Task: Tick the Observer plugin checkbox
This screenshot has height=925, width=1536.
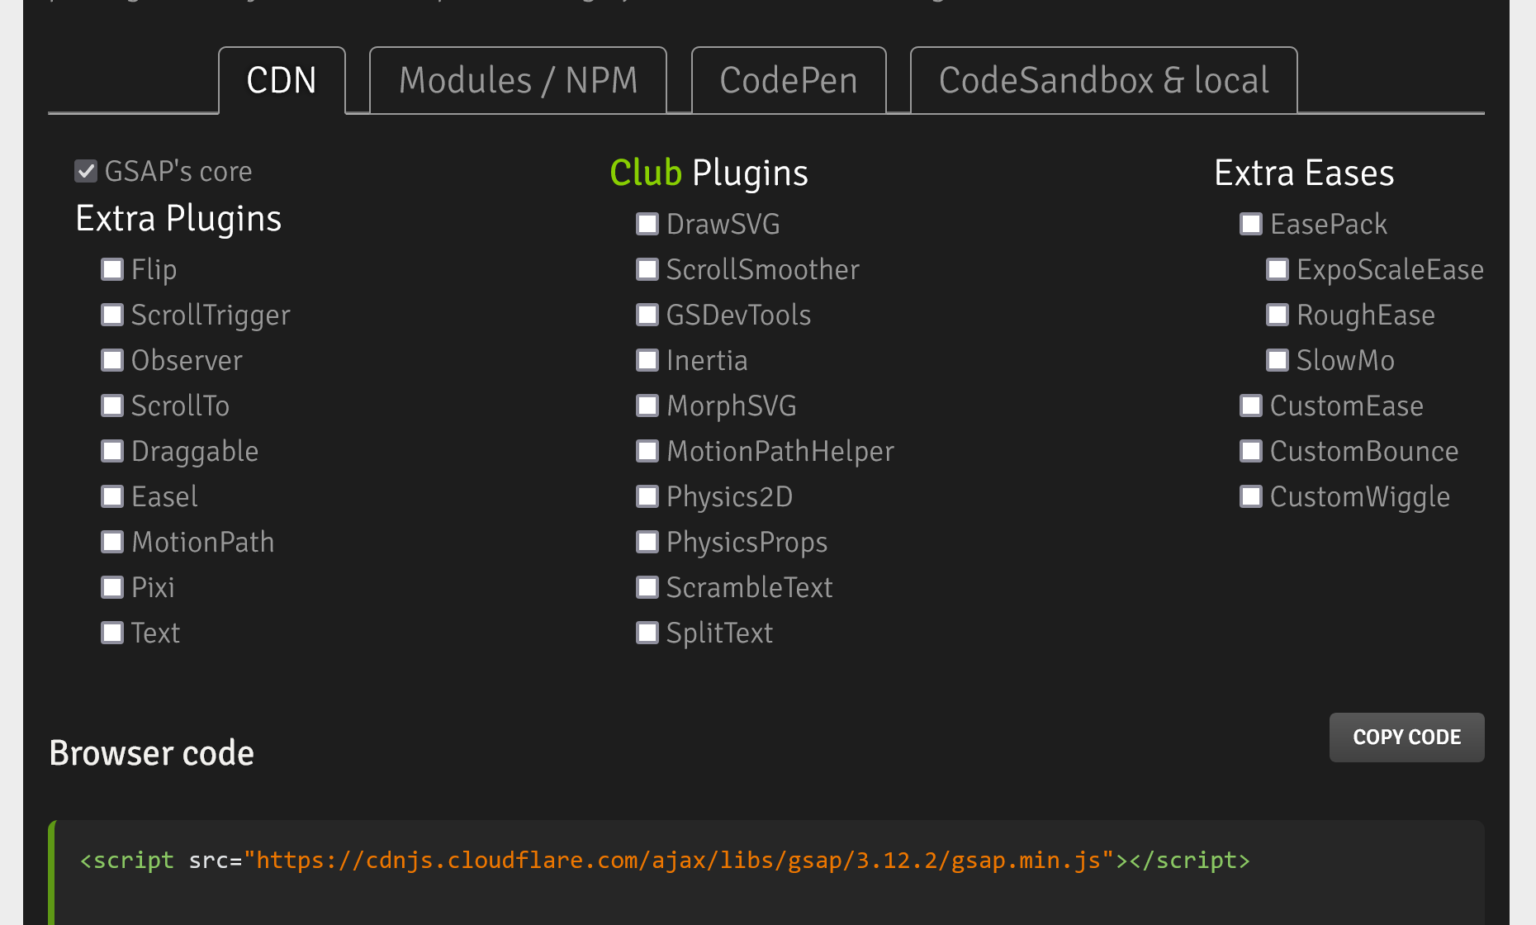Action: tap(112, 361)
